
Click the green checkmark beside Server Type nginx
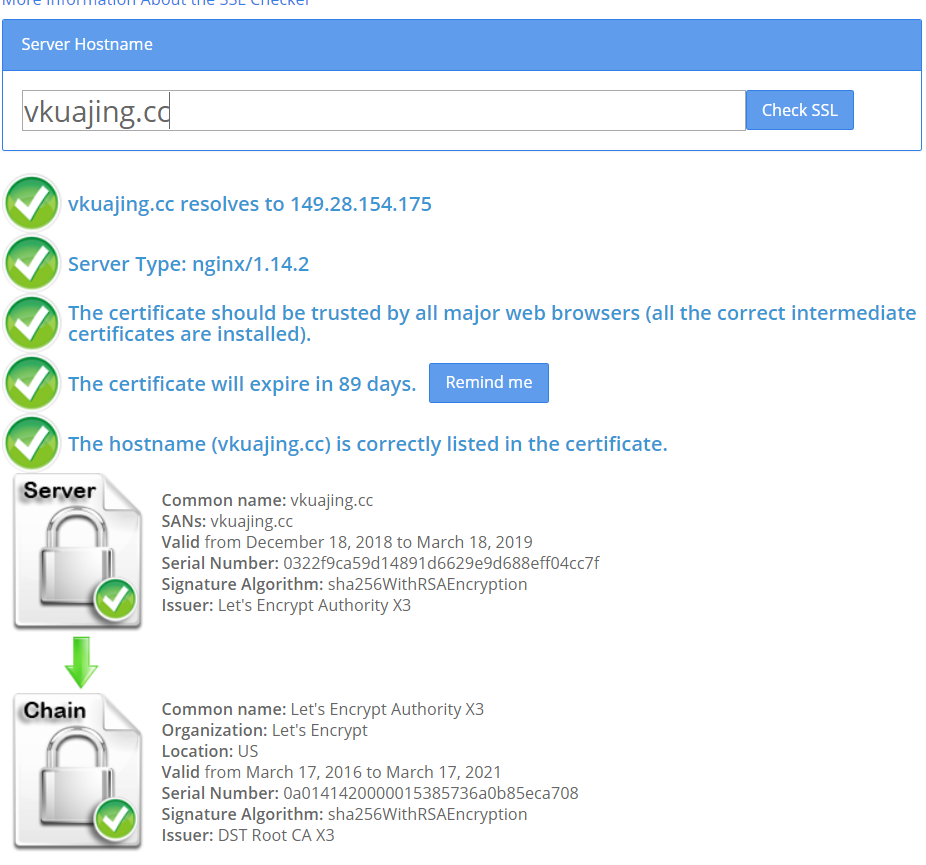[x=32, y=264]
